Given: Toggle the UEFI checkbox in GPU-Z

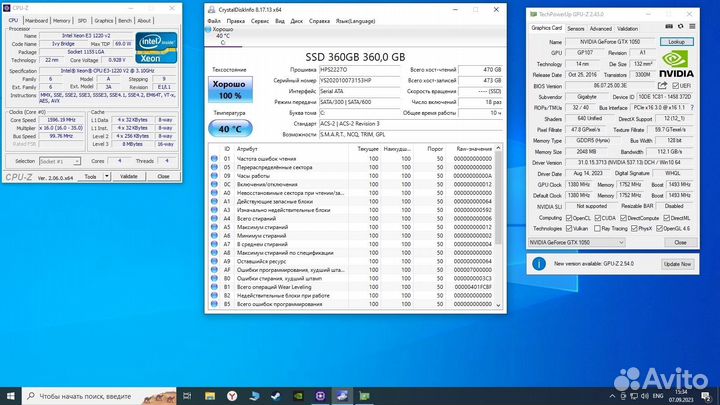Looking at the screenshot, I should (675, 86).
